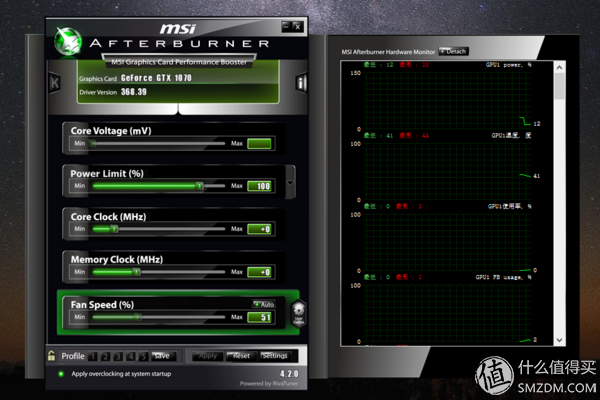Open the Kombustor K side button
The height and width of the screenshot is (400, 600).
tap(55, 83)
